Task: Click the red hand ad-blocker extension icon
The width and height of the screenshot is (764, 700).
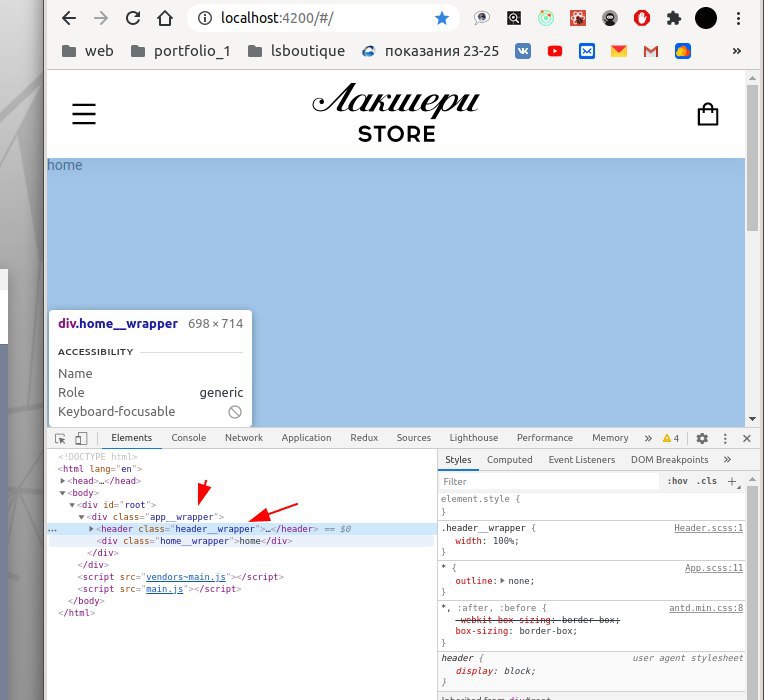Action: pos(642,19)
